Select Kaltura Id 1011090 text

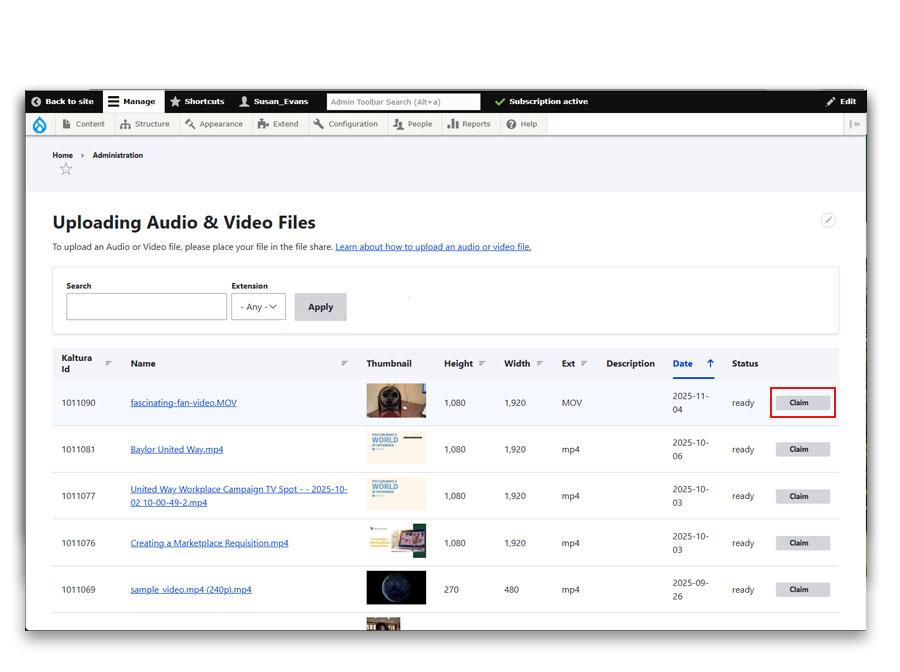coord(79,403)
